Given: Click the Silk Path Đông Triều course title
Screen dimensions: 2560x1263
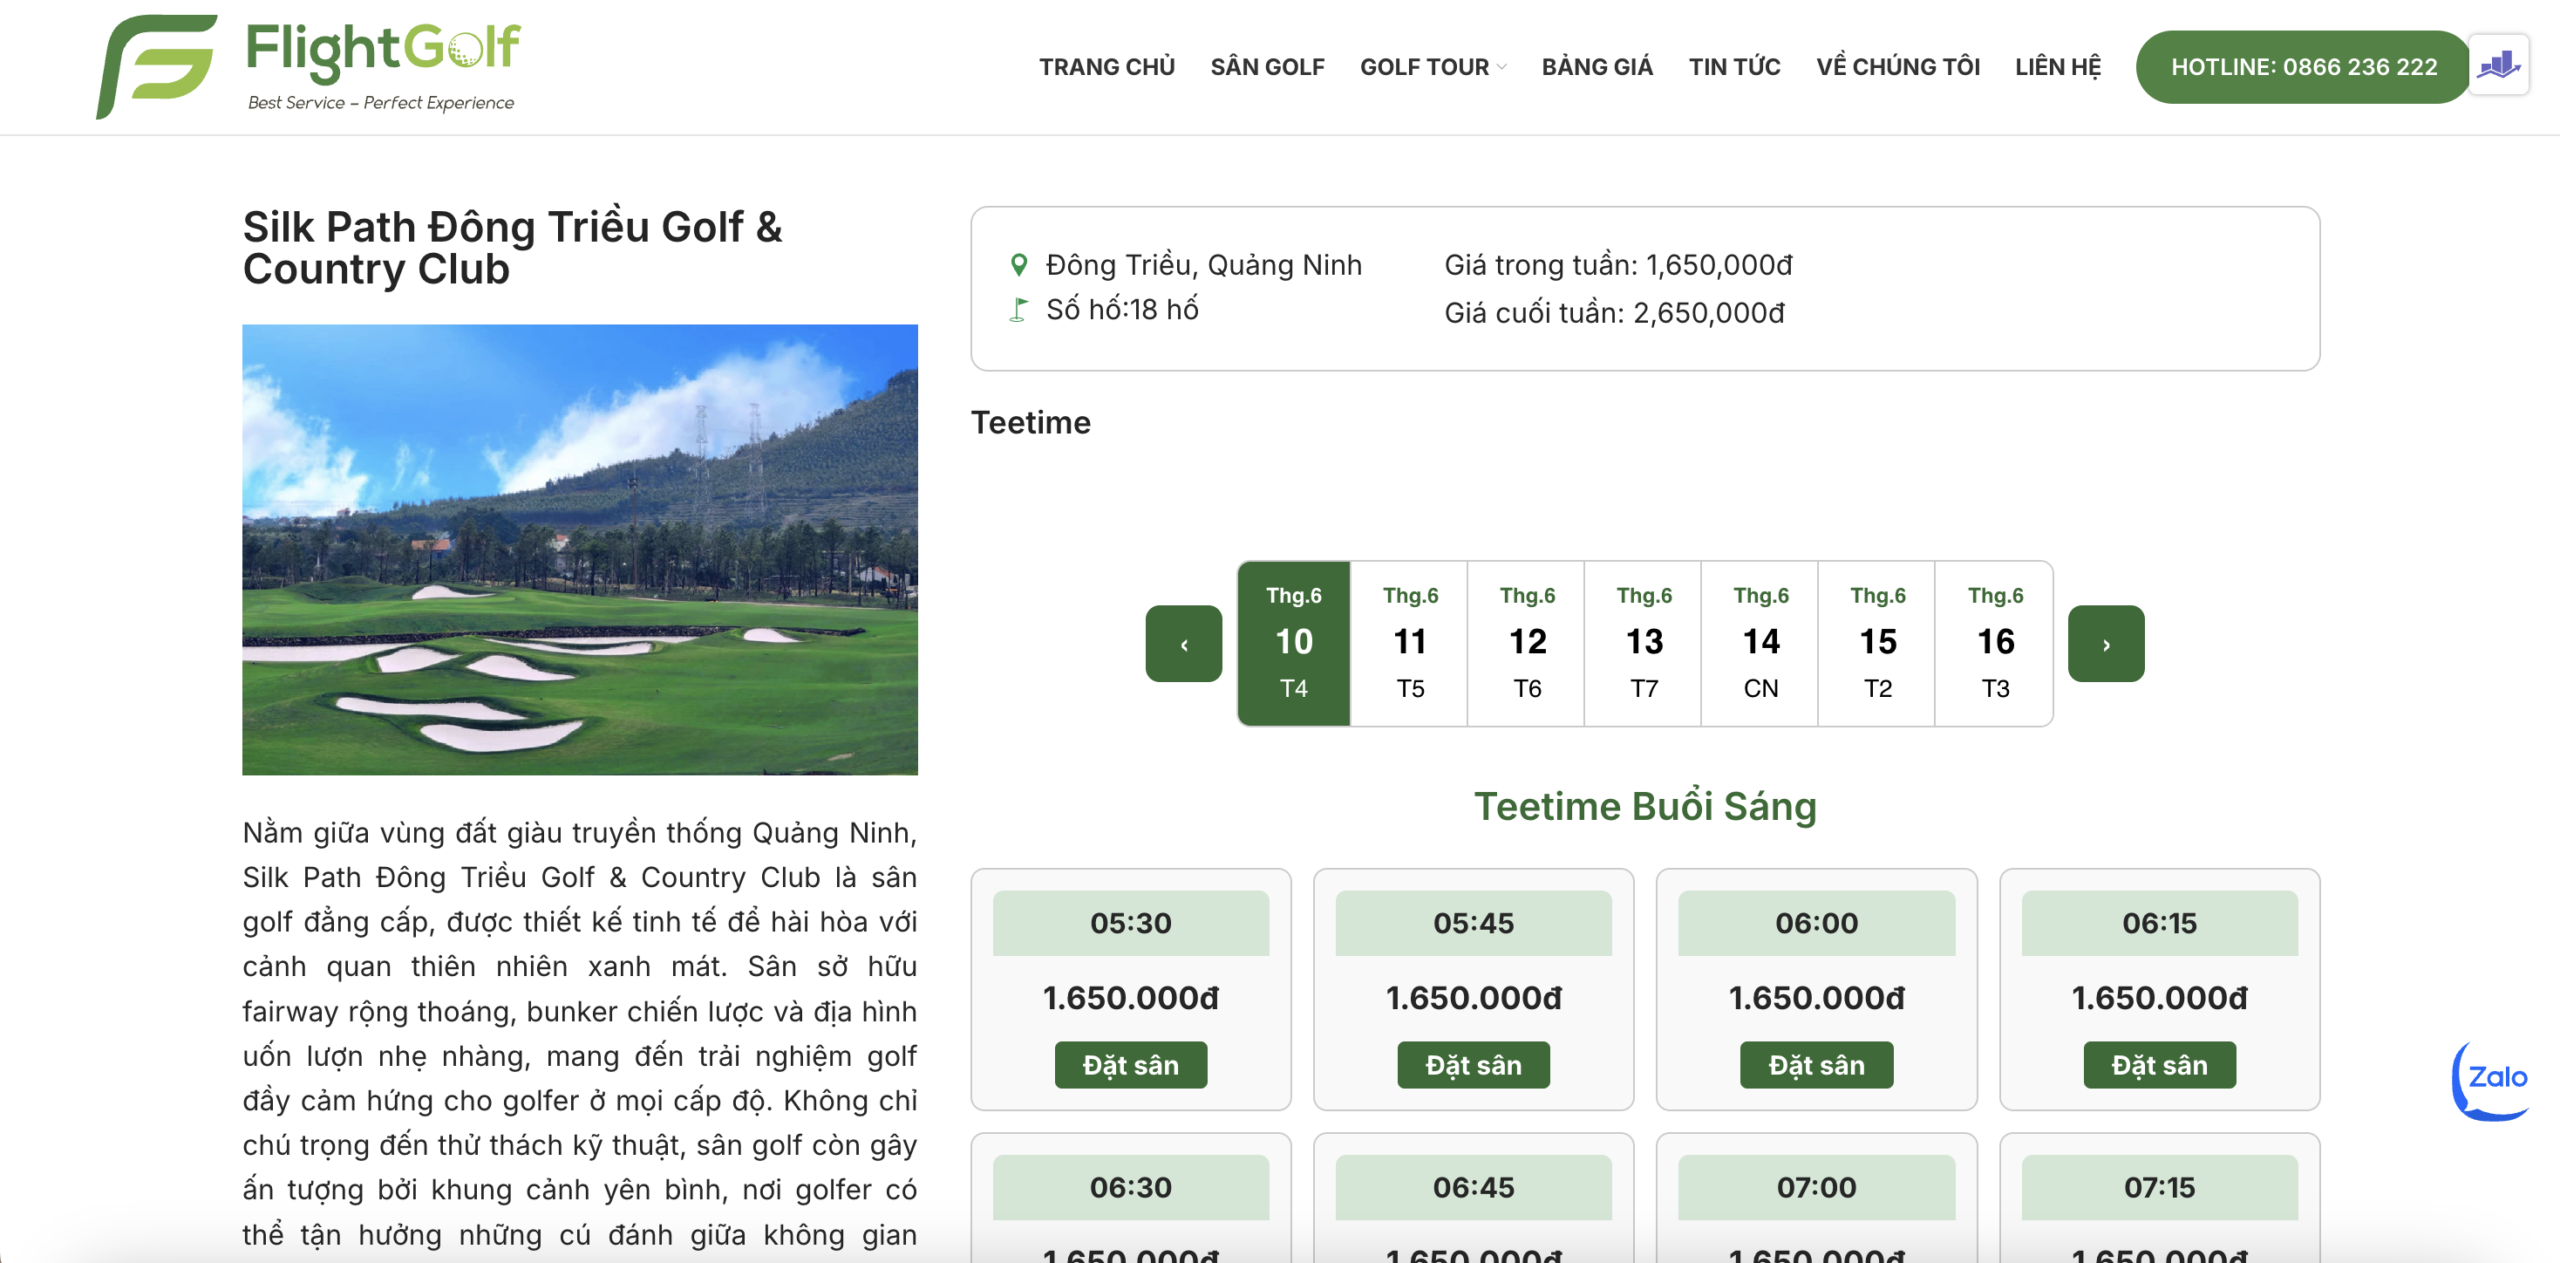Looking at the screenshot, I should 513,248.
